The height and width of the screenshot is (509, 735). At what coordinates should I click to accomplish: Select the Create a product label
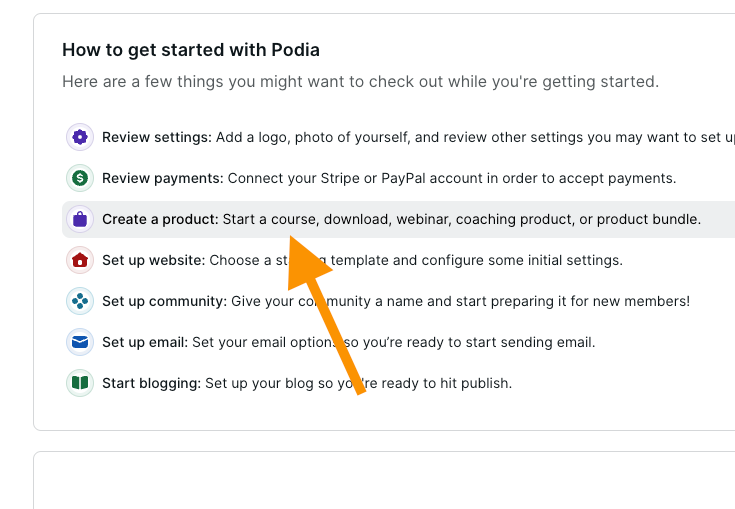159,219
